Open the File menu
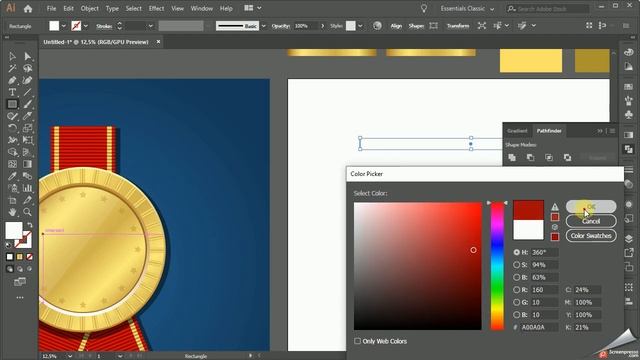The width and height of the screenshot is (640, 360). [x=51, y=8]
